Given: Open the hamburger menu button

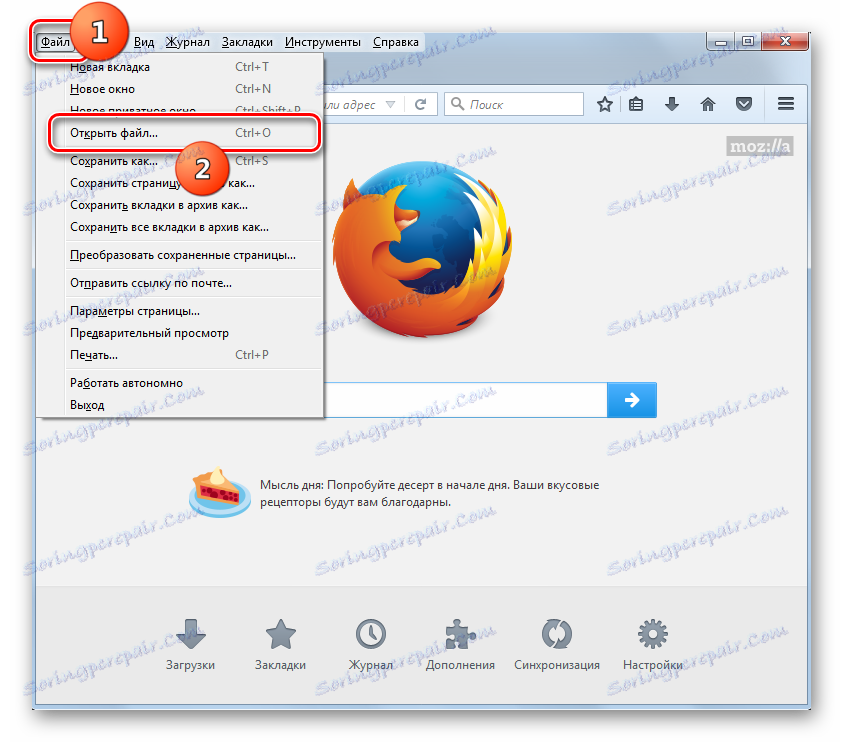Looking at the screenshot, I should (x=785, y=104).
